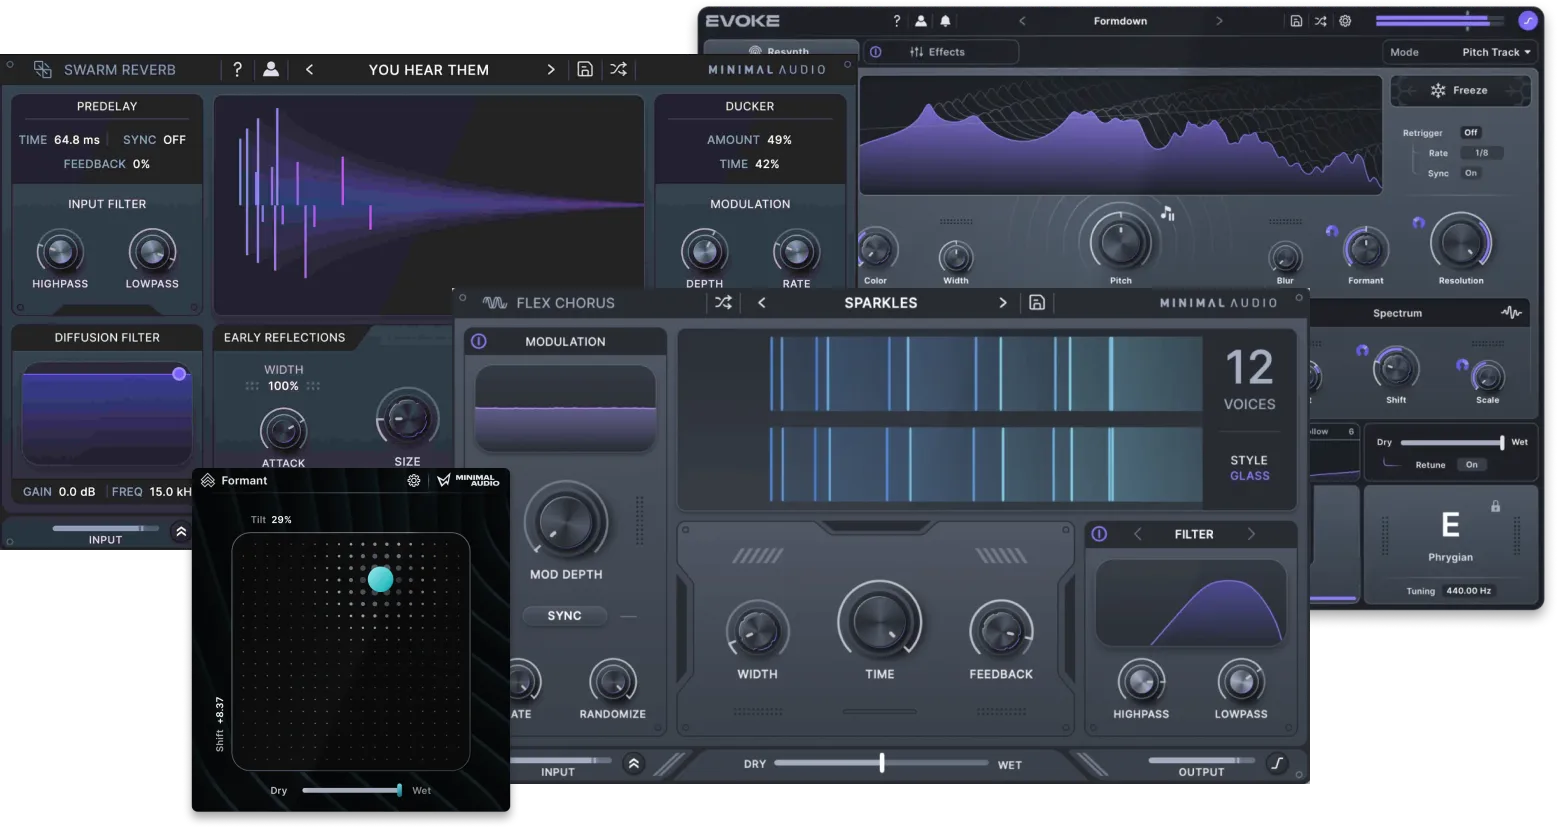Screen dimensions: 1558x828
Task: Click the Formant plugin logo icon
Action: point(208,481)
